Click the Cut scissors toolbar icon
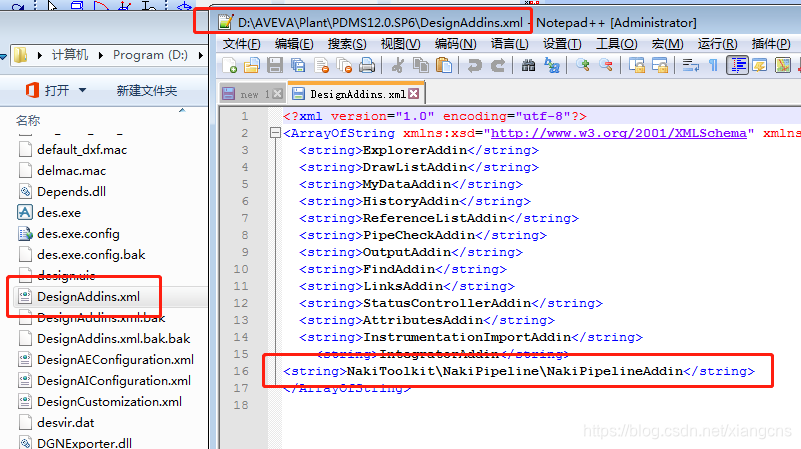This screenshot has width=801, height=449. 397,66
